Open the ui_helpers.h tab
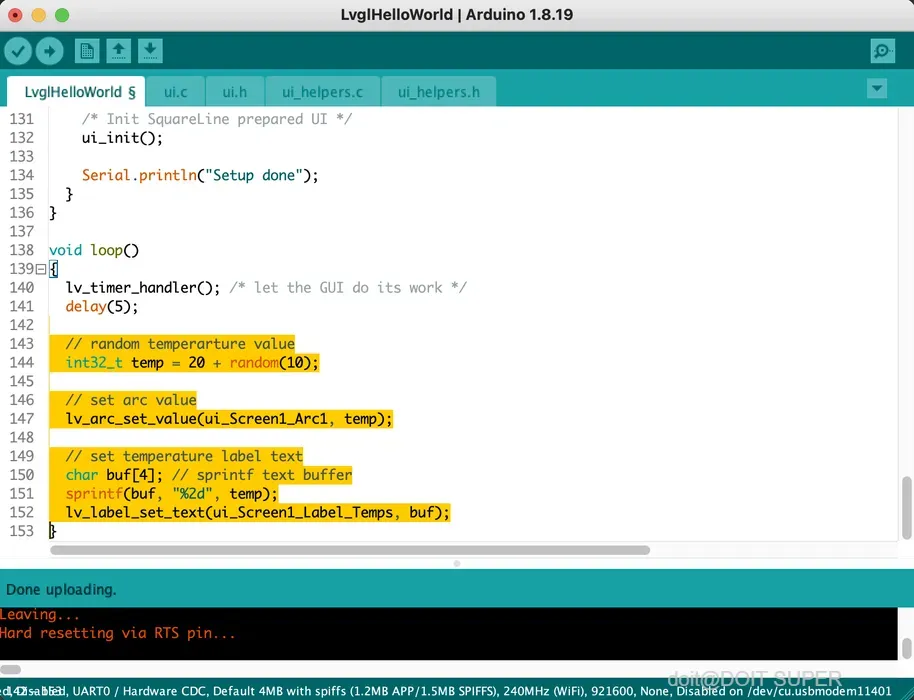 (x=438, y=92)
